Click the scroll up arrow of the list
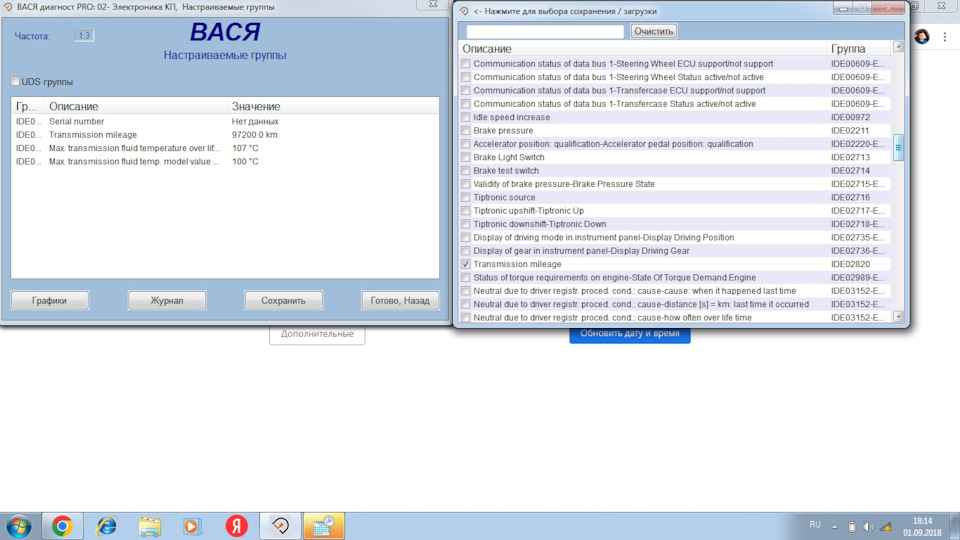Image resolution: width=960 pixels, height=540 pixels. 898,47
